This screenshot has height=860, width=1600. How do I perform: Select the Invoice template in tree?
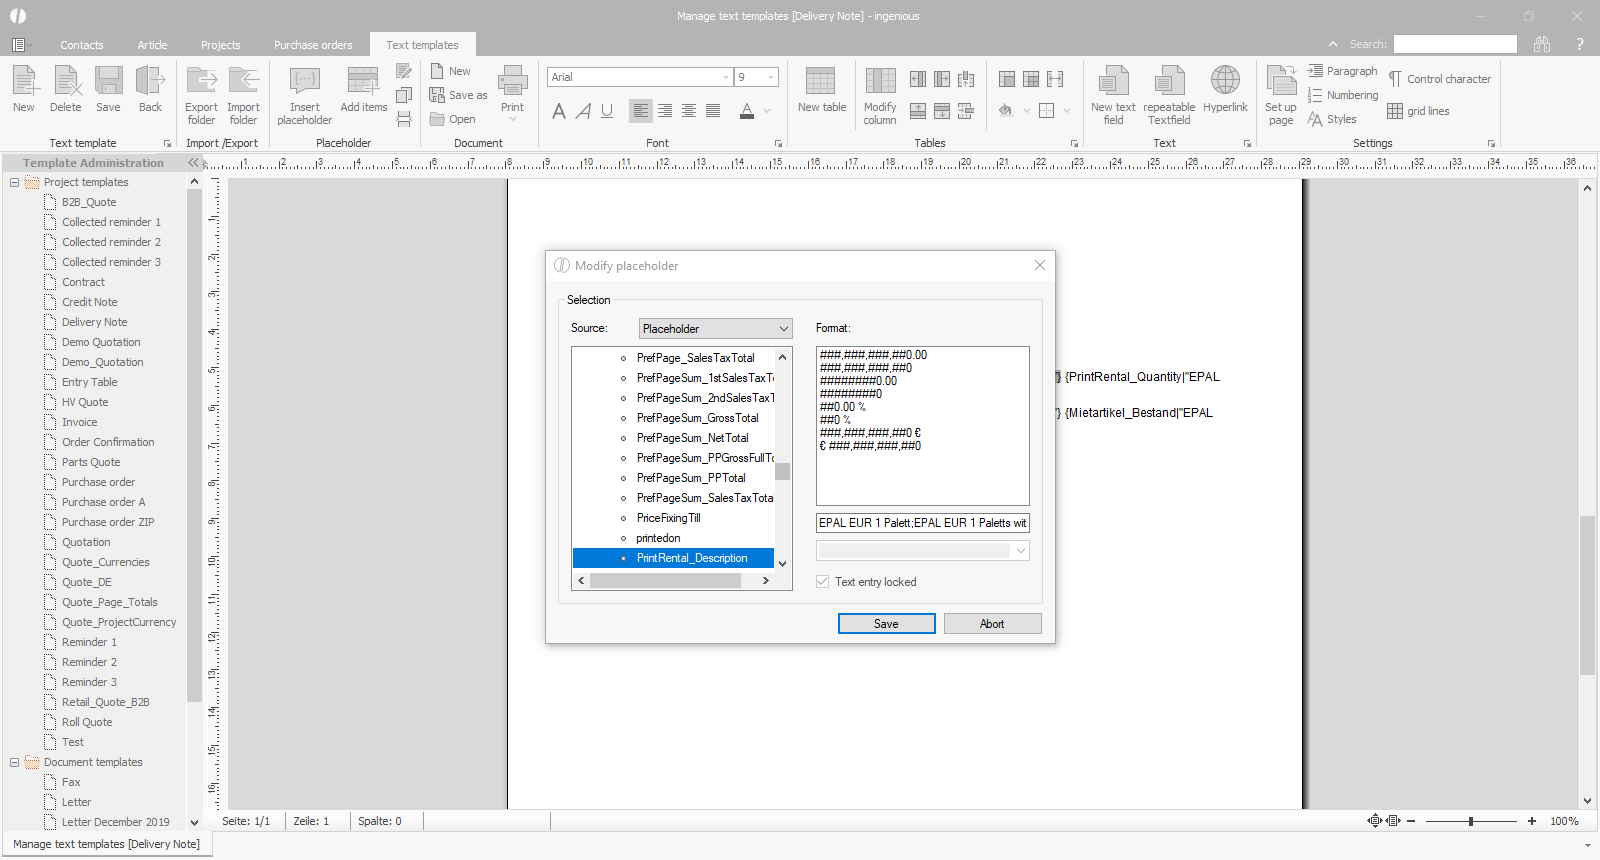(x=80, y=422)
